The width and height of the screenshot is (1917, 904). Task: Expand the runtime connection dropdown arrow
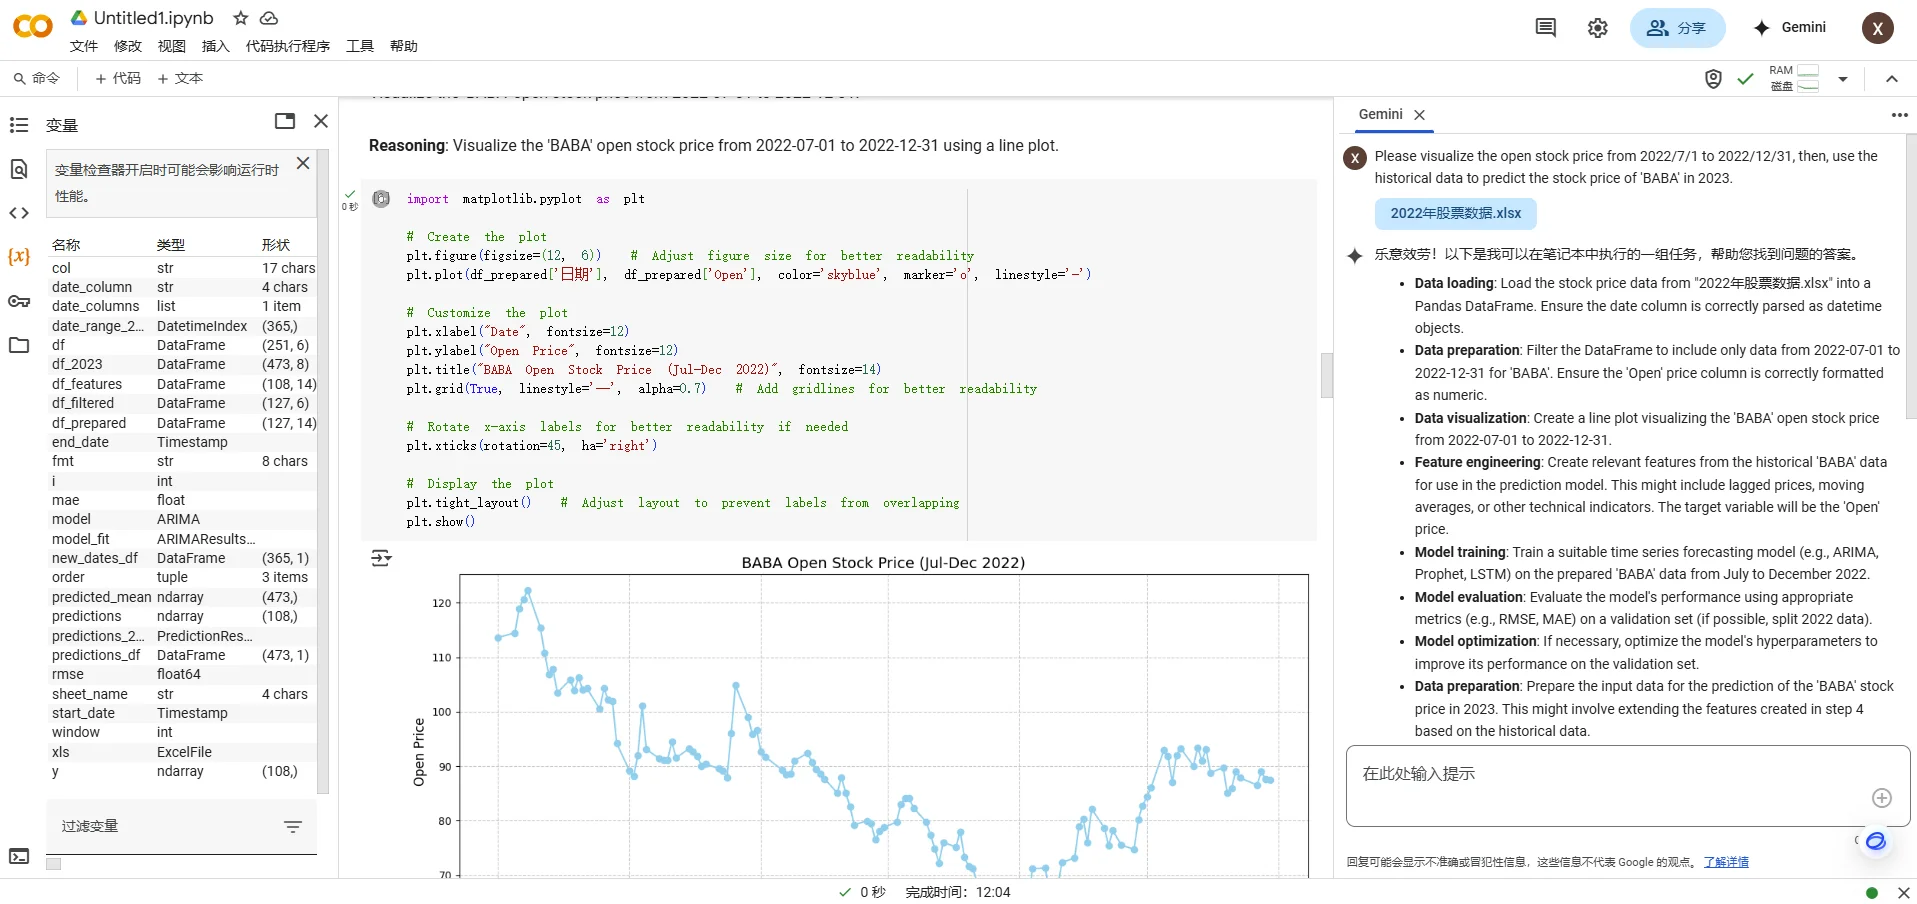[x=1843, y=79]
